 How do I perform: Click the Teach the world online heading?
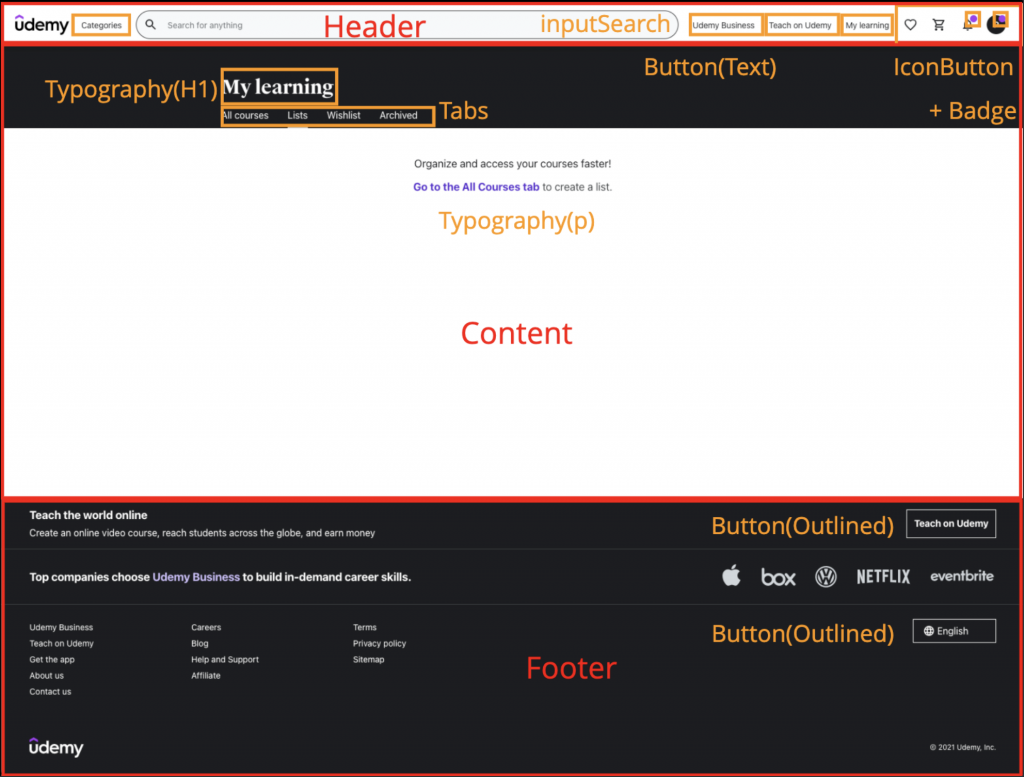88,515
